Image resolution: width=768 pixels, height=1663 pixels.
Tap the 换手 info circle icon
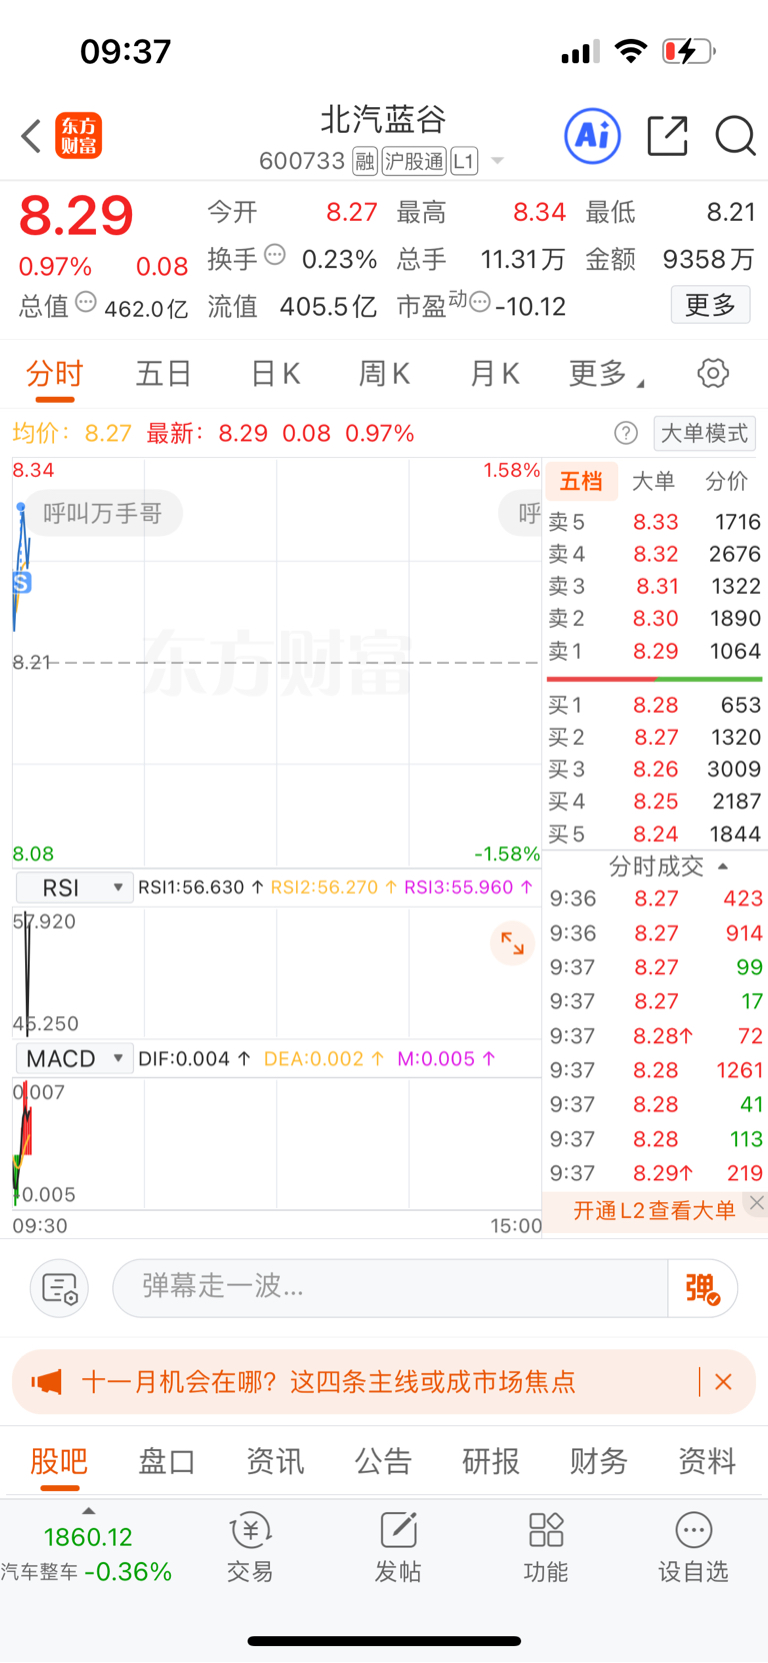pyautogui.click(x=275, y=255)
